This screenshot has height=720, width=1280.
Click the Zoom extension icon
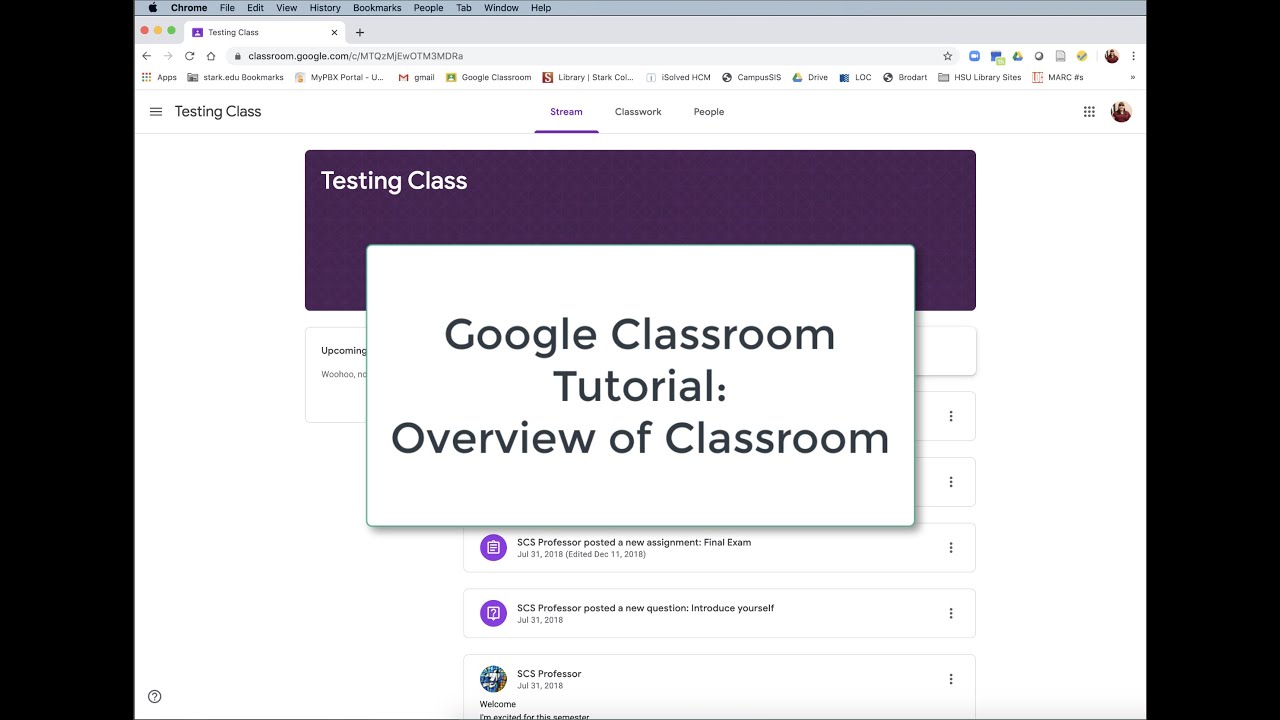pyautogui.click(x=974, y=56)
